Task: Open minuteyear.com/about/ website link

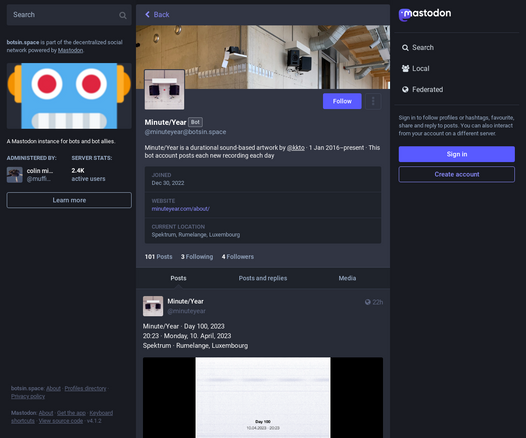Action: coord(180,209)
